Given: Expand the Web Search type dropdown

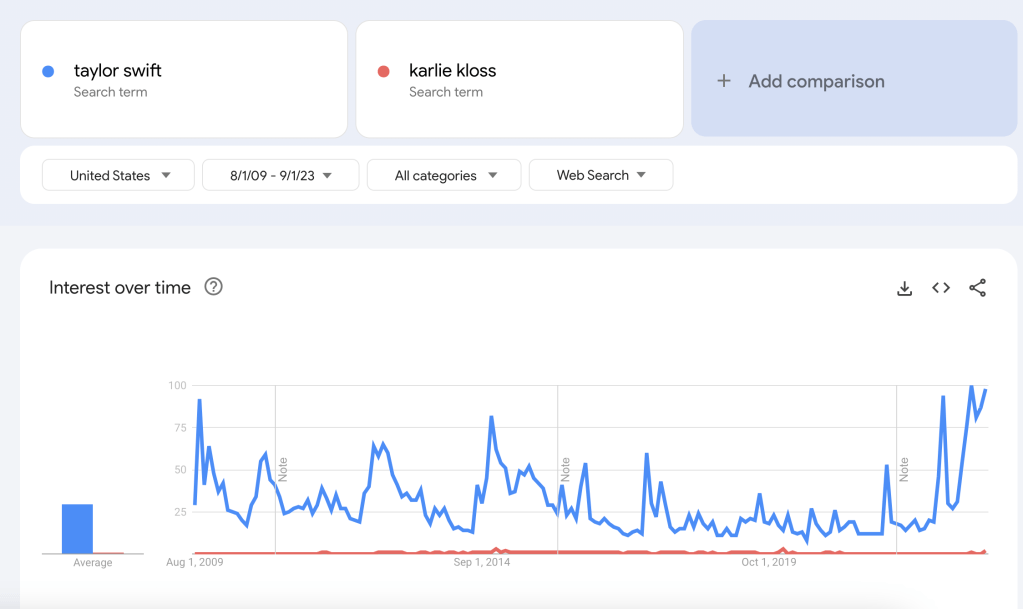Looking at the screenshot, I should (x=601, y=175).
